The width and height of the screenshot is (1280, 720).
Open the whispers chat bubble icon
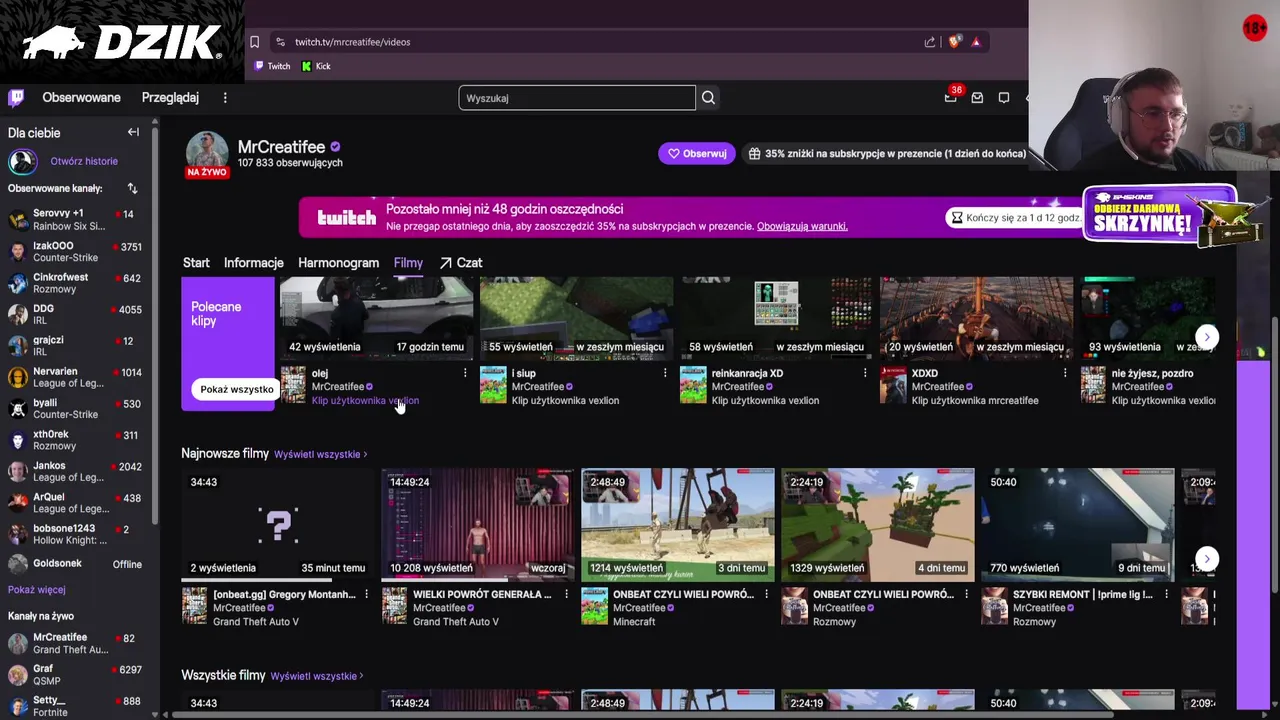pos(1003,97)
